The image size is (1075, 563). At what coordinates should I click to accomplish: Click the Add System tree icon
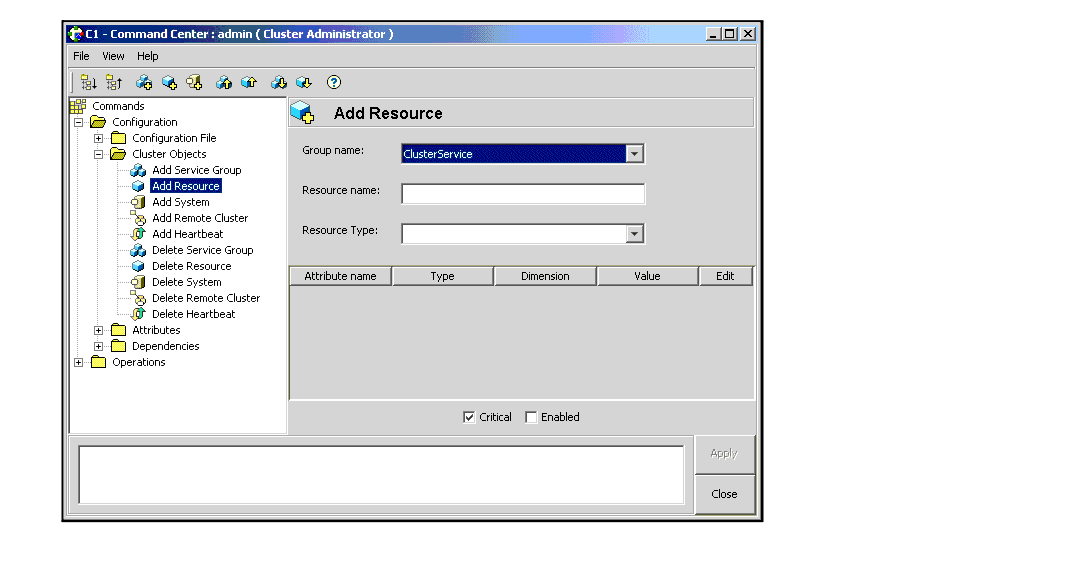(x=139, y=202)
